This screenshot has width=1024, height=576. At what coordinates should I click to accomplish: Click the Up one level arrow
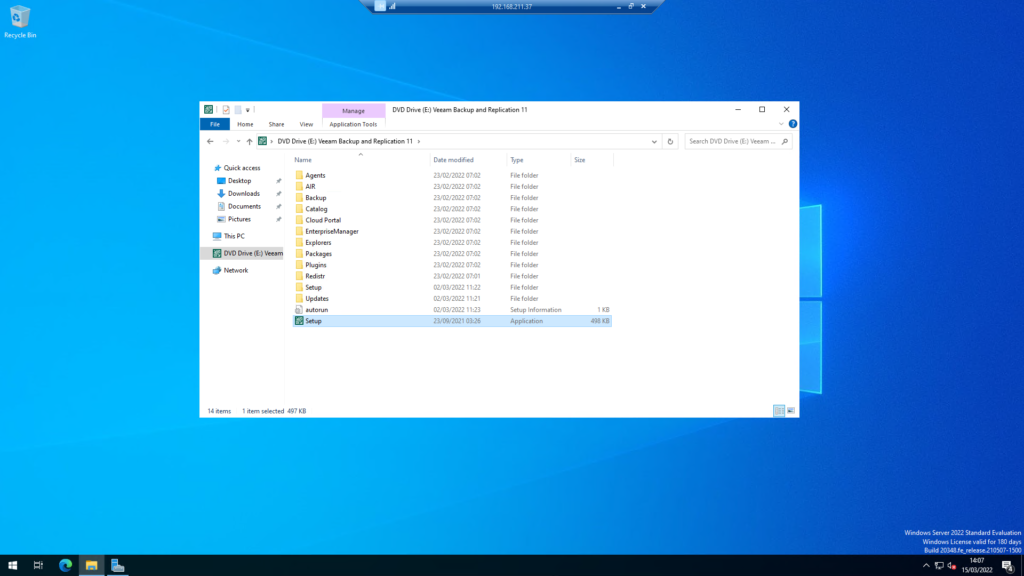(249, 141)
